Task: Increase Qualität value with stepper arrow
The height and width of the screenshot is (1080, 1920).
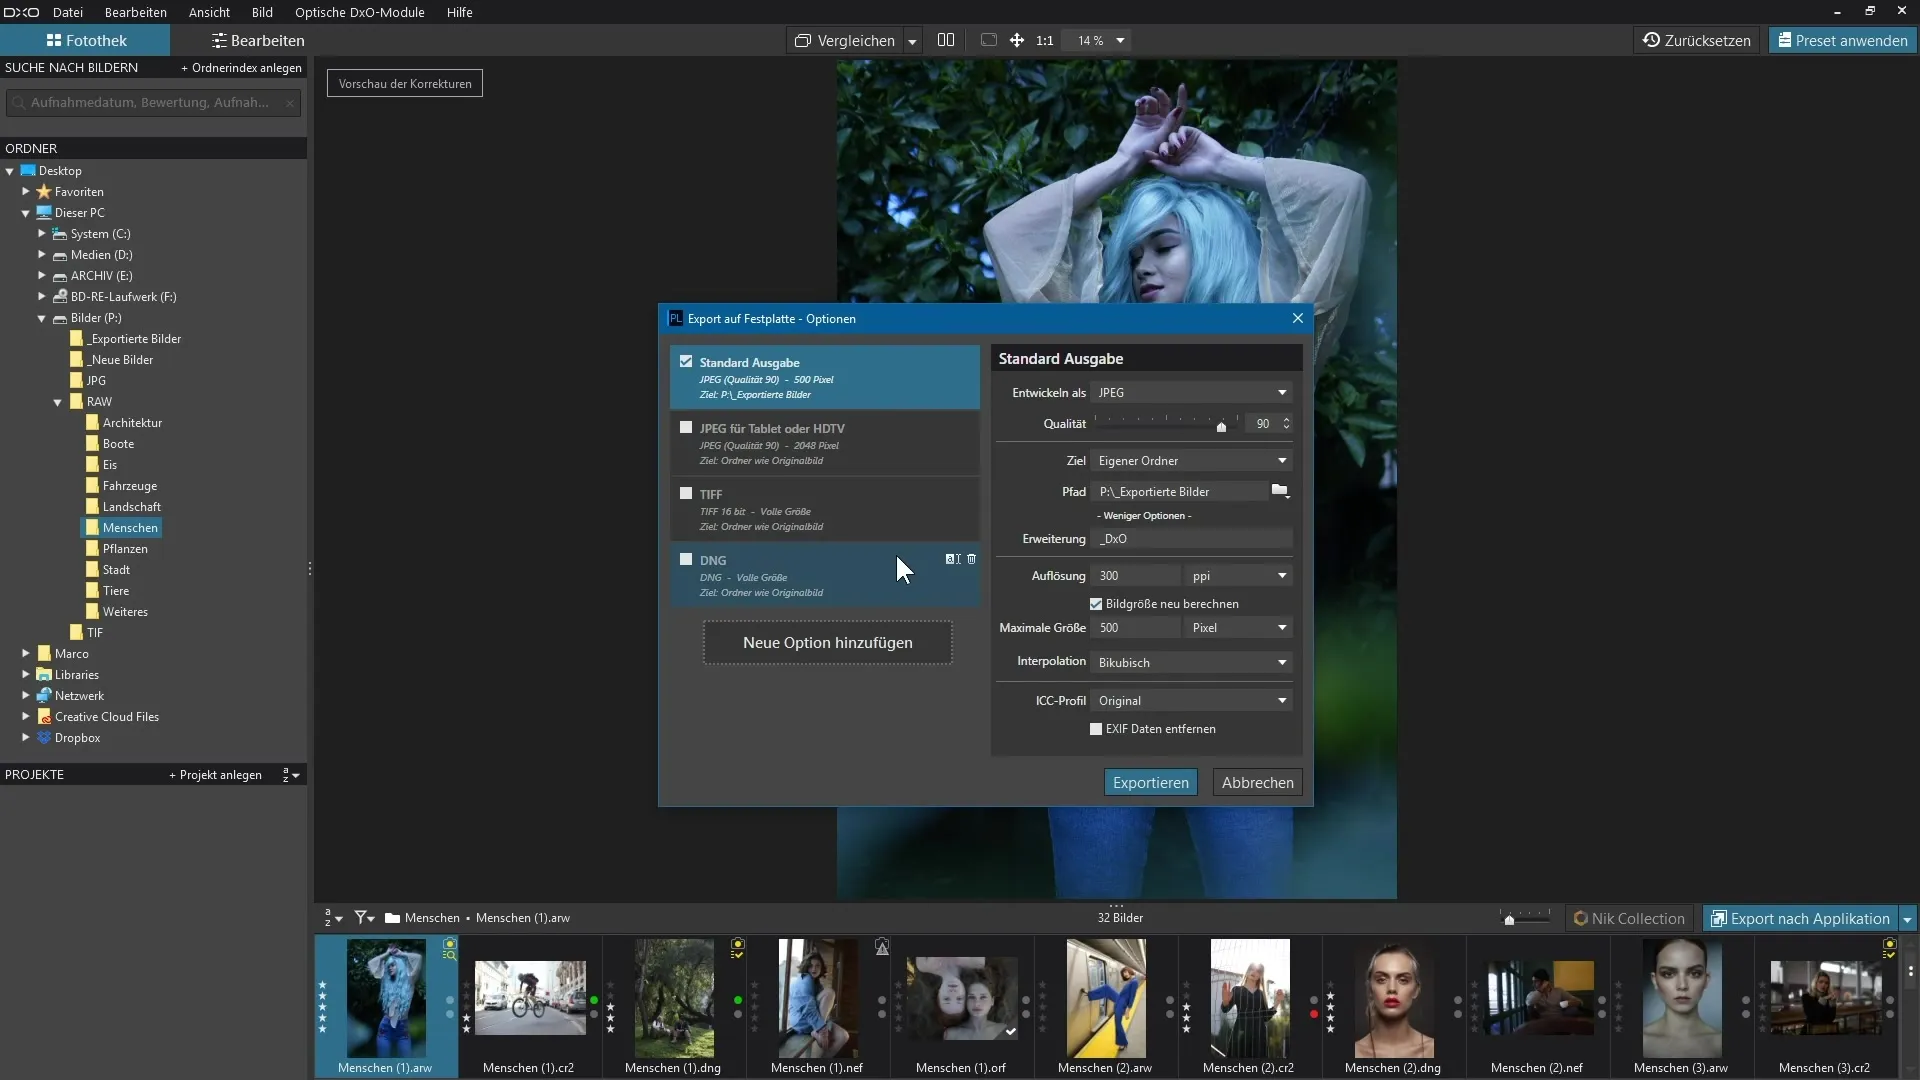Action: [1286, 419]
